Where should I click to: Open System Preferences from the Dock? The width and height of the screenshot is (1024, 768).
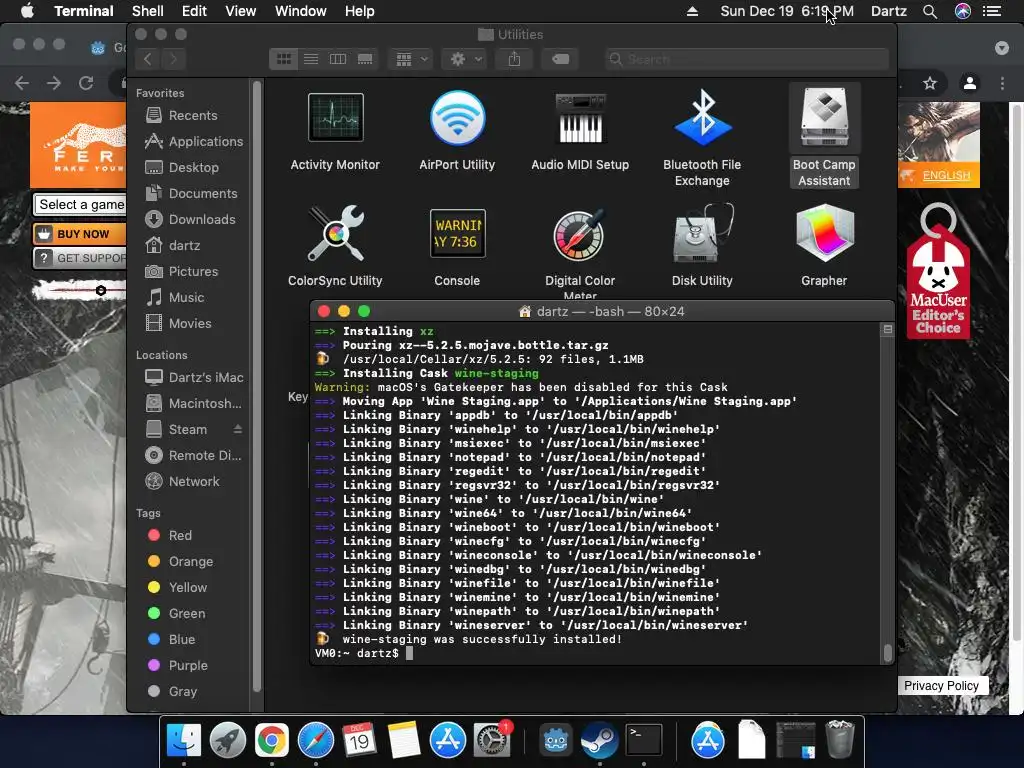(x=492, y=741)
